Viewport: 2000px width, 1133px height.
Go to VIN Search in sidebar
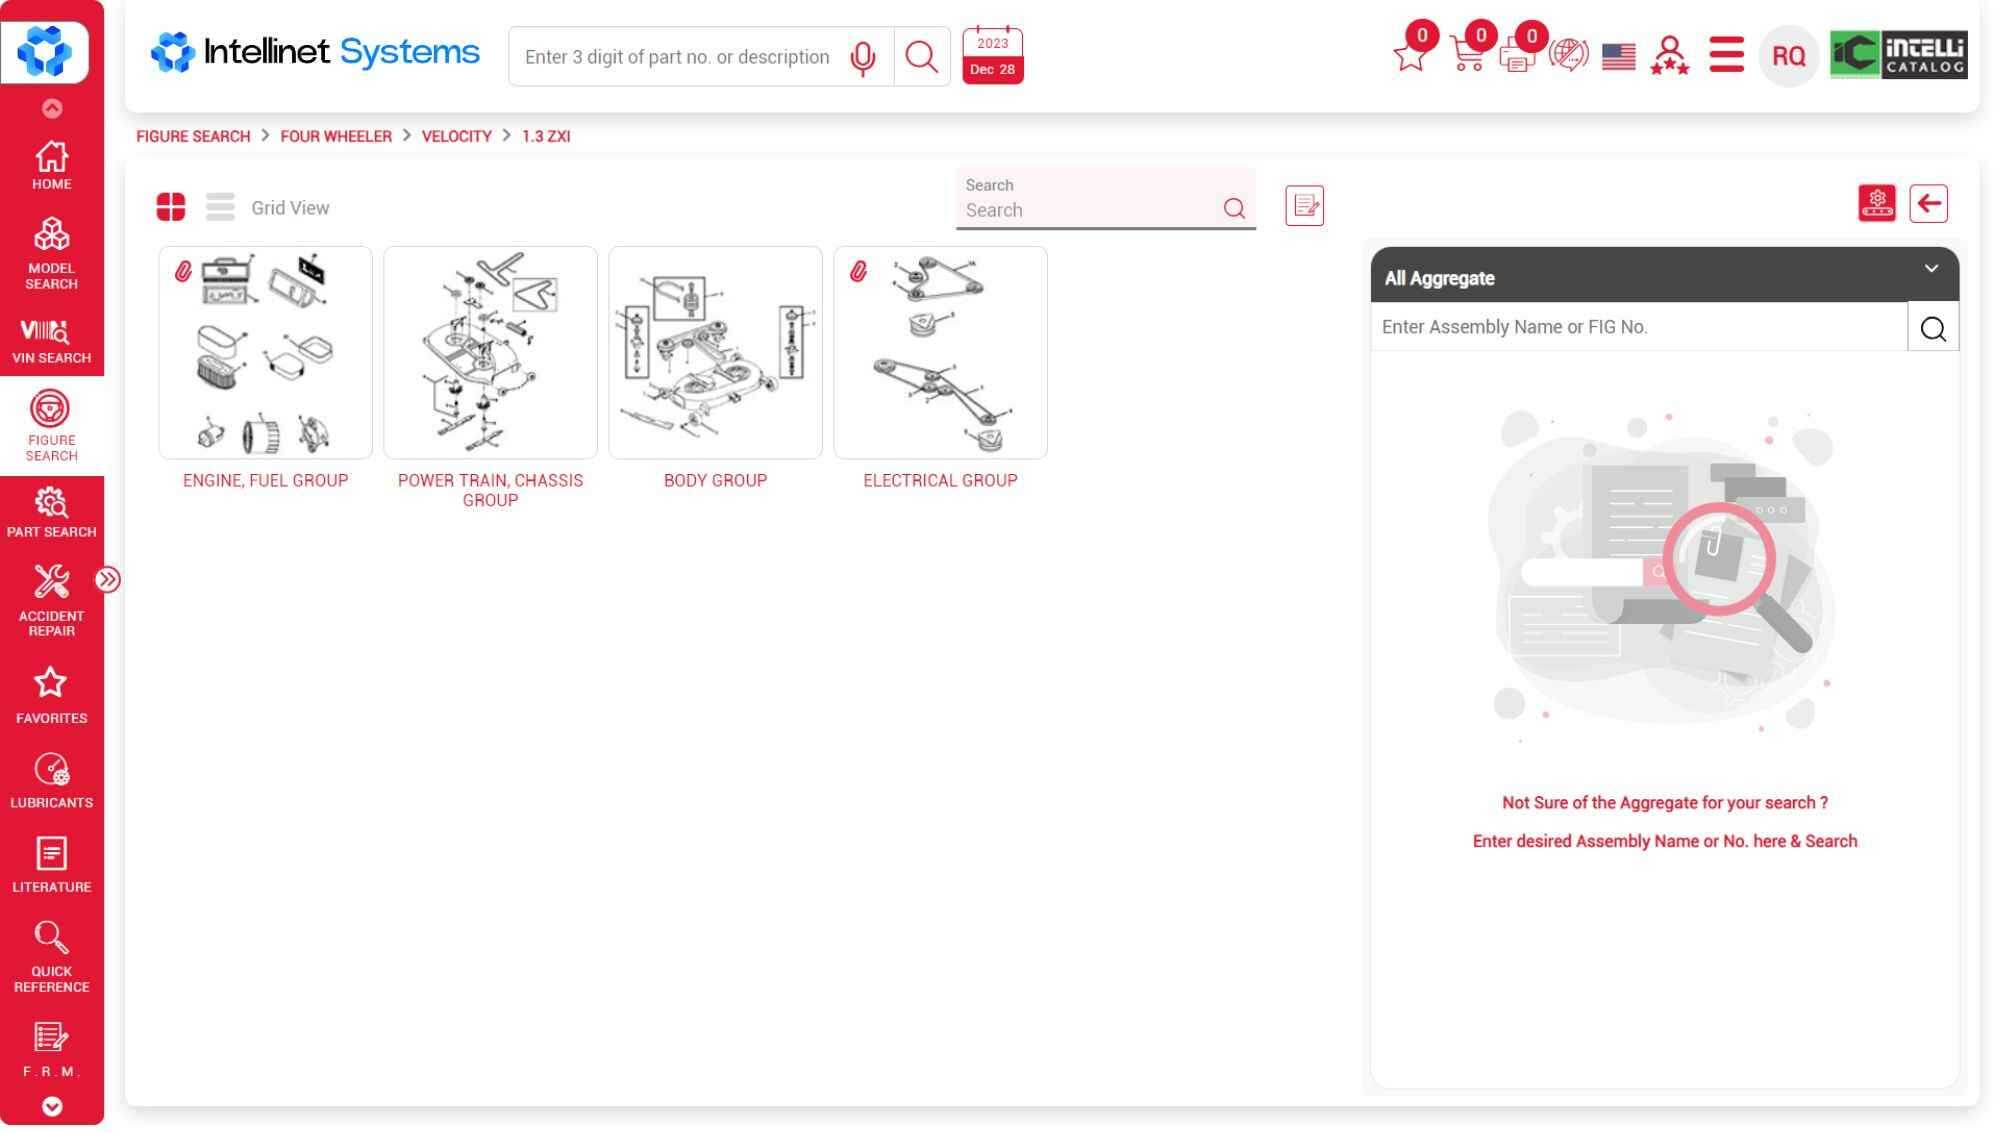[x=52, y=342]
